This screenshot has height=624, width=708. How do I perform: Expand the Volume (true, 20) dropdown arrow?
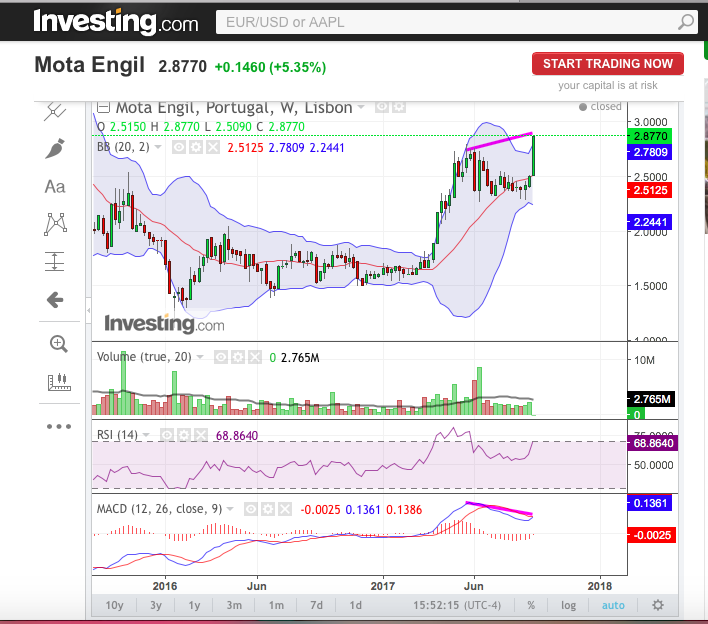tap(200, 357)
